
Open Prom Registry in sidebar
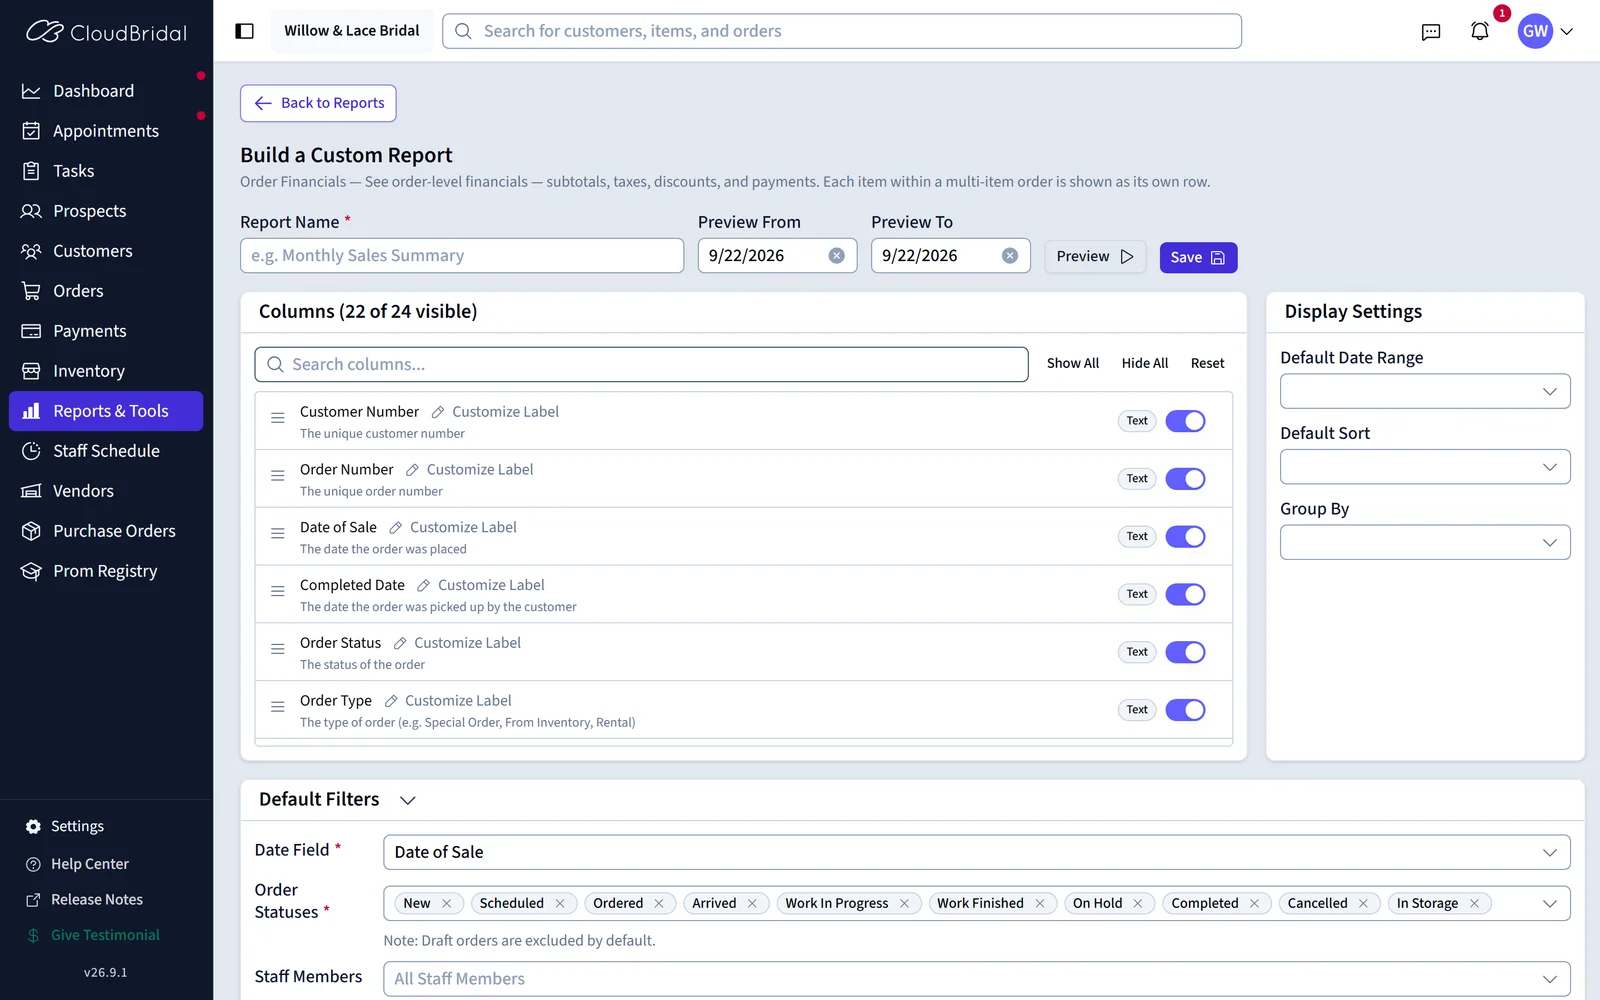[106, 571]
